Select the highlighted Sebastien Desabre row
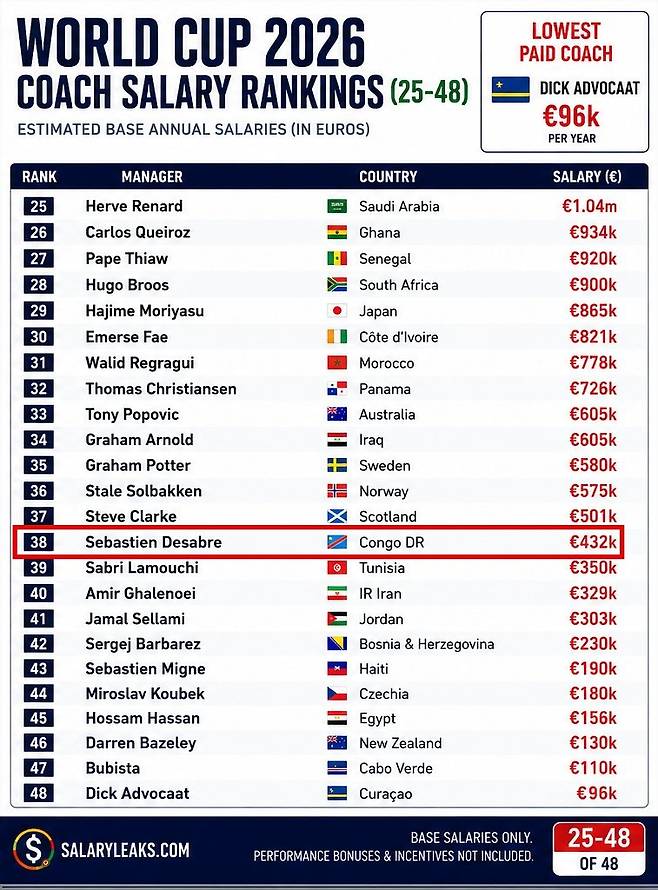Viewport: 658px width, 890px height. [318, 542]
